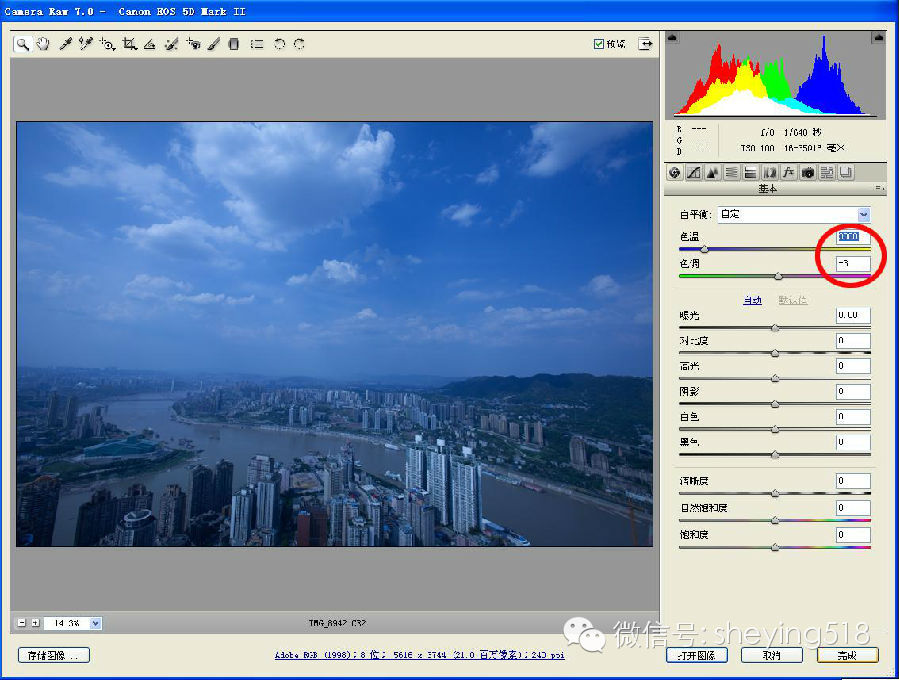Click the Save Image (存储图像) button

point(54,655)
